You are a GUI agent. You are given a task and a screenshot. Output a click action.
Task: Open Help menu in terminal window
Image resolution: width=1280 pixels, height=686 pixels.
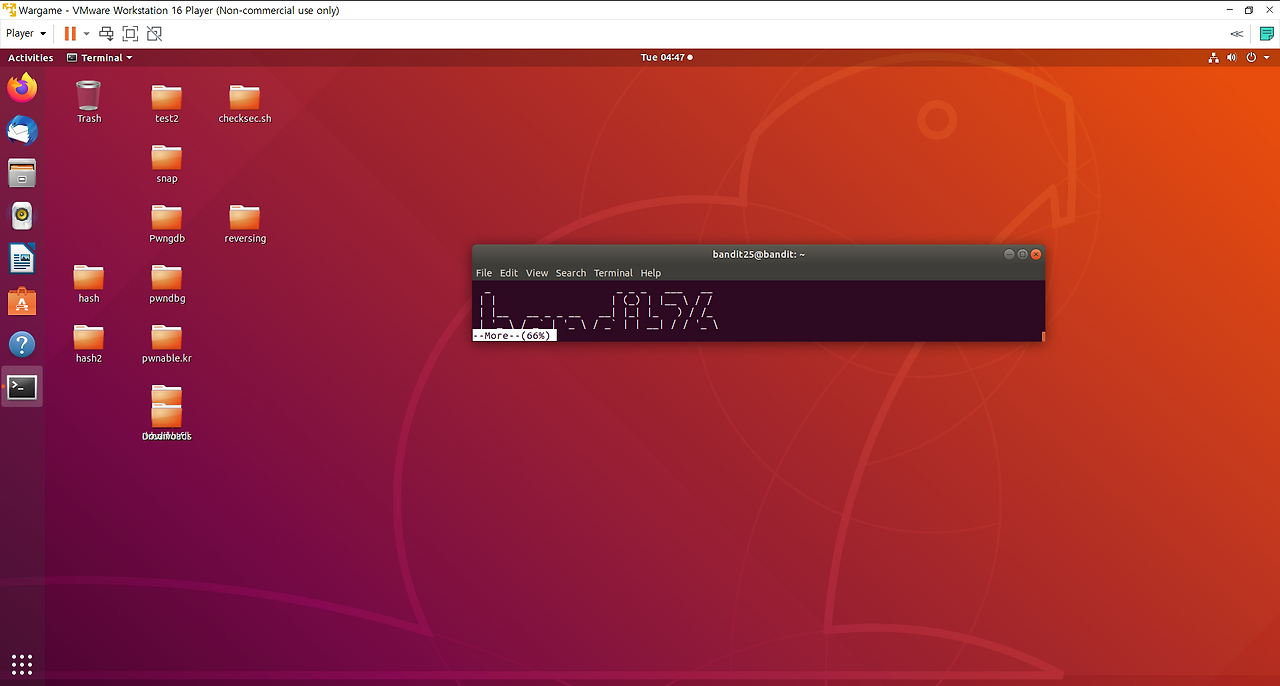coord(651,273)
